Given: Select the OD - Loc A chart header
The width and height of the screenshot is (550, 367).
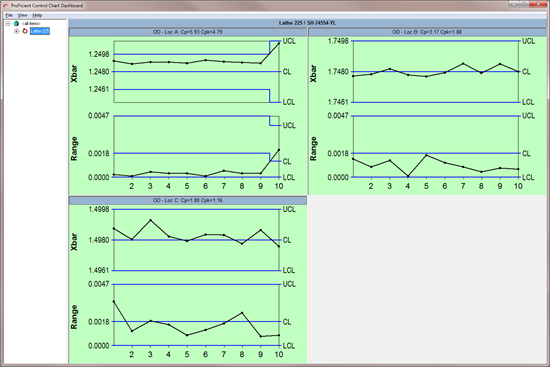Looking at the screenshot, I should click(x=188, y=32).
